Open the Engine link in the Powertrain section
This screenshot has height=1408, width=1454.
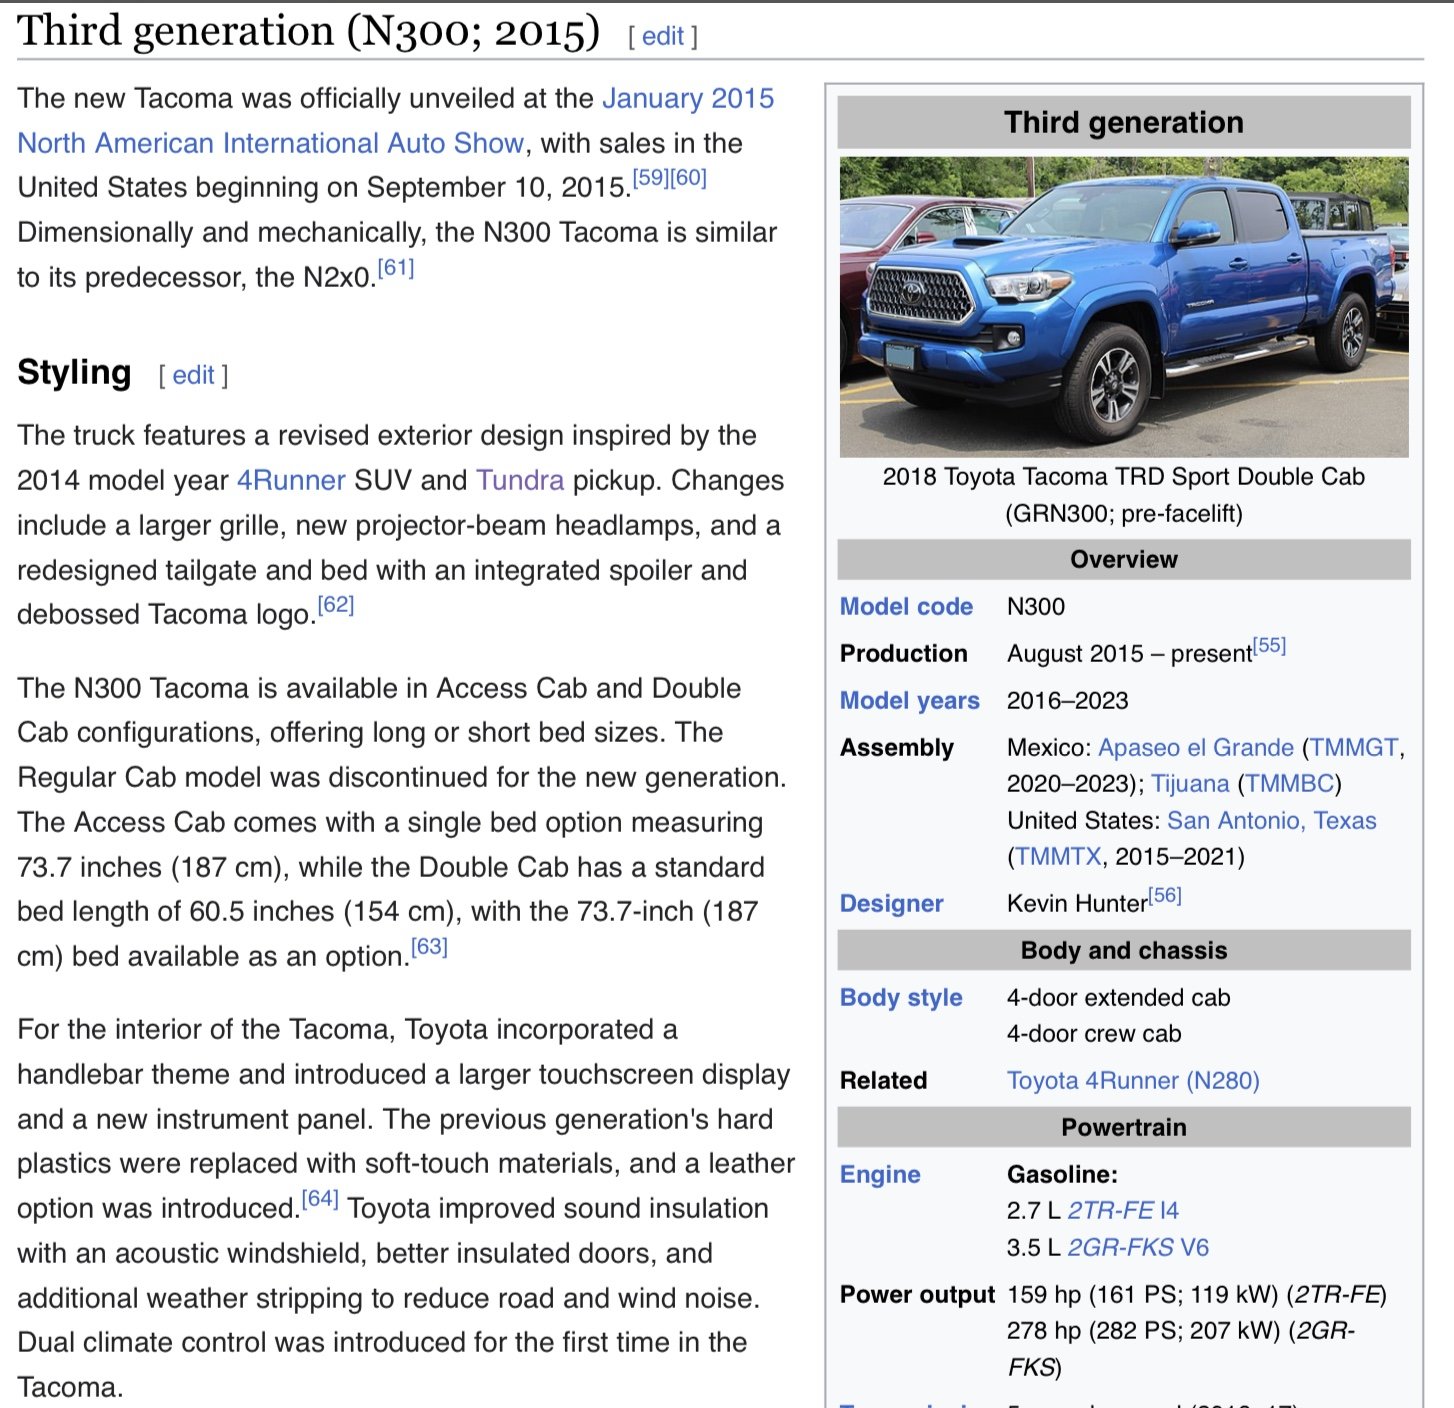880,1175
